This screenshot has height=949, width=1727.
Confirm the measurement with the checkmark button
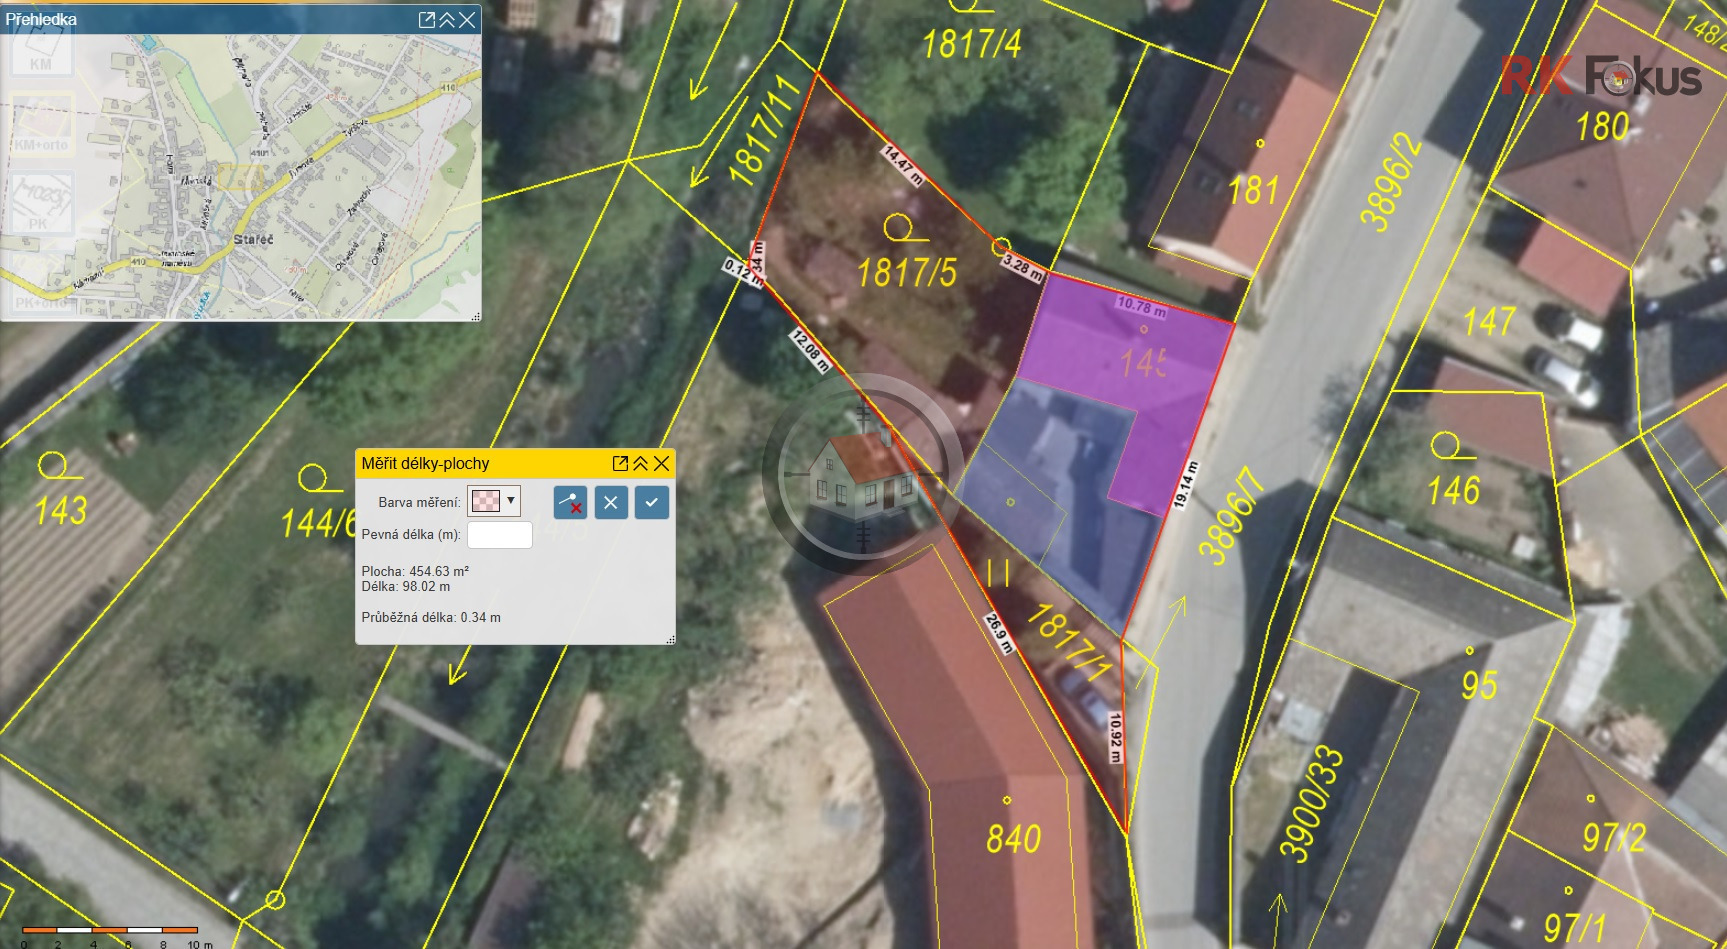(x=651, y=503)
